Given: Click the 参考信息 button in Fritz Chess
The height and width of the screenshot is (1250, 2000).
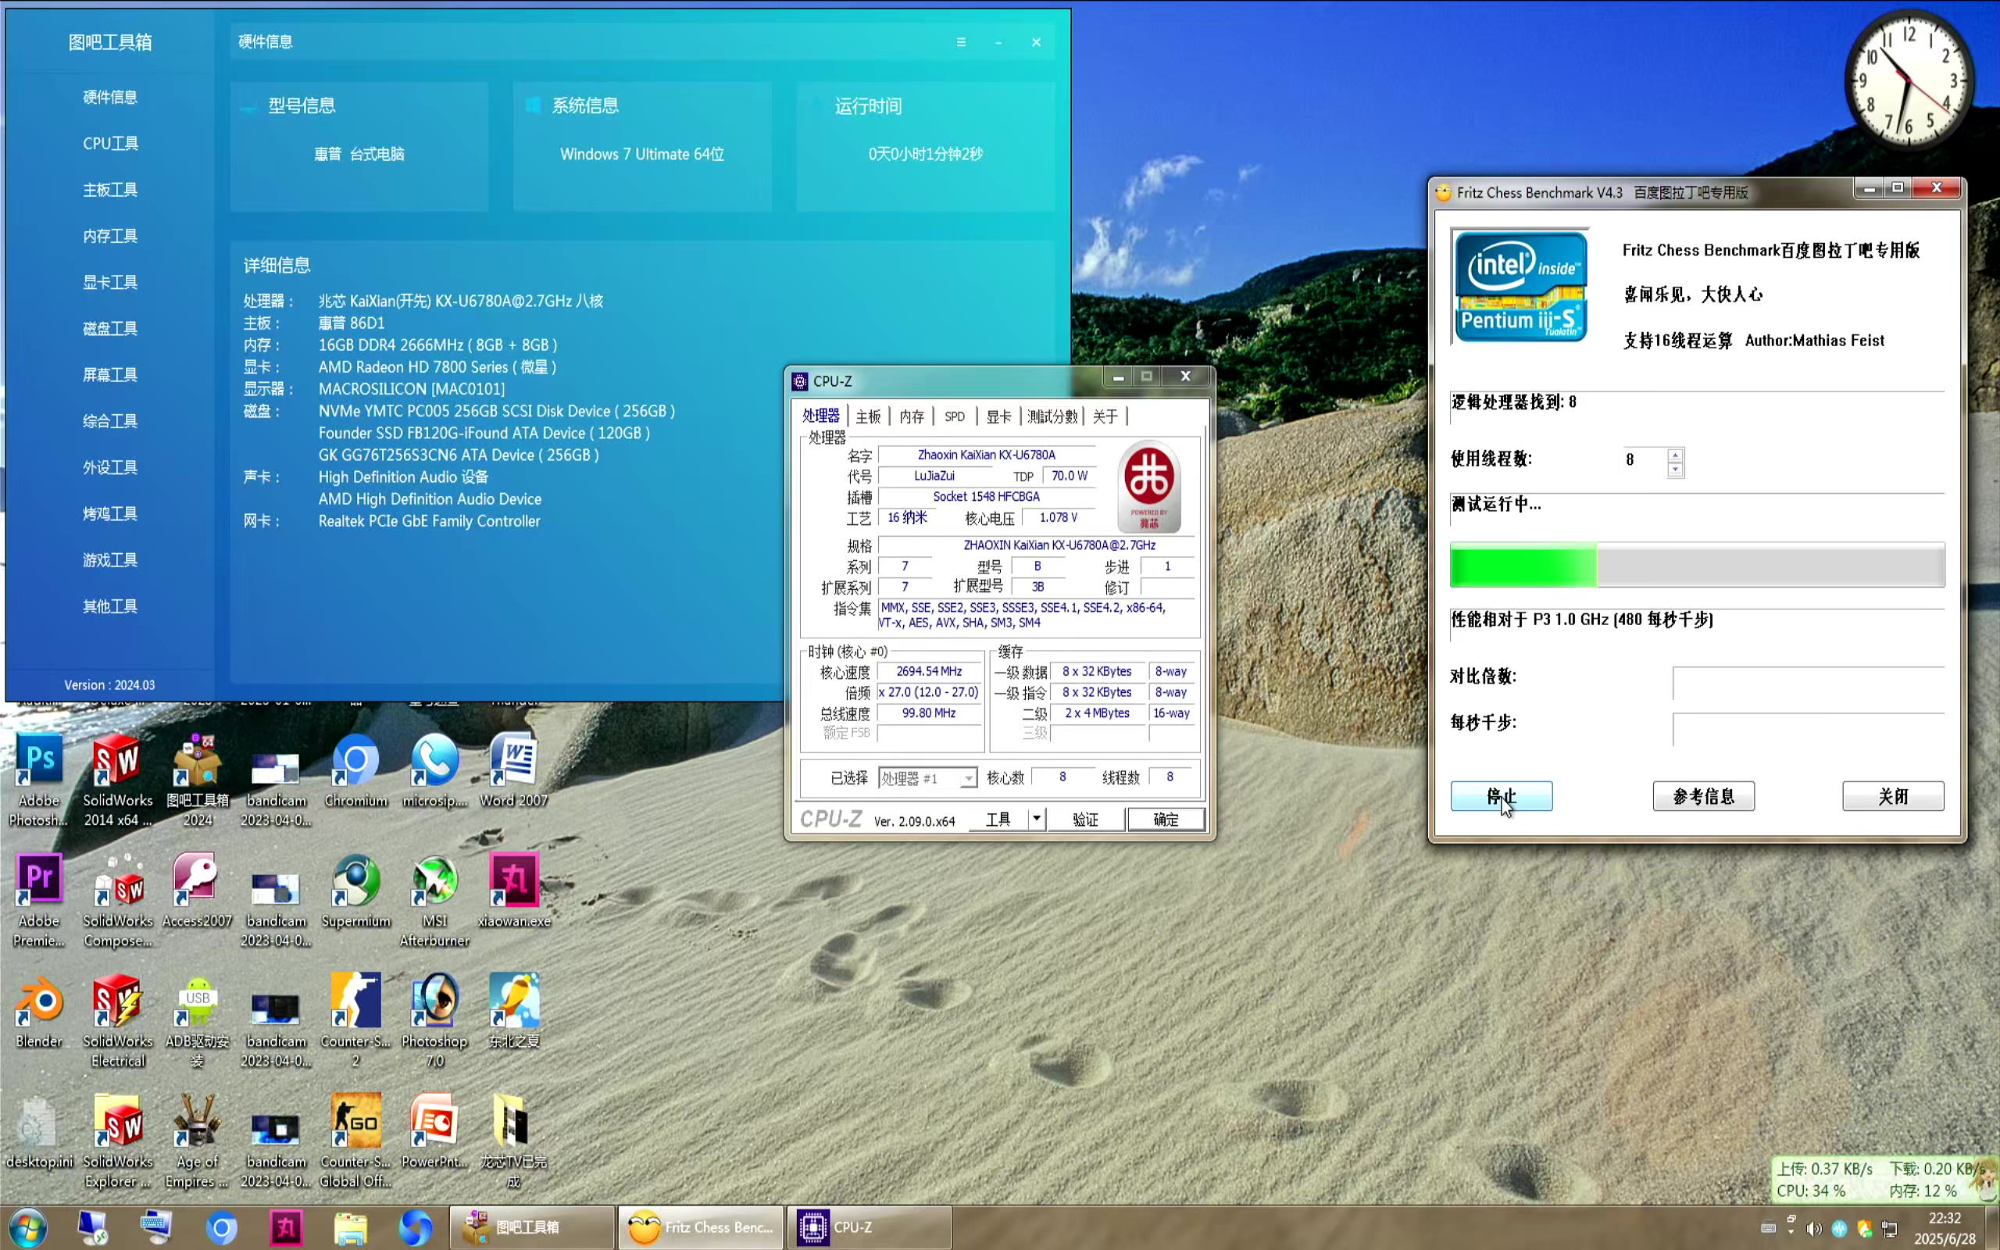Looking at the screenshot, I should [1703, 796].
